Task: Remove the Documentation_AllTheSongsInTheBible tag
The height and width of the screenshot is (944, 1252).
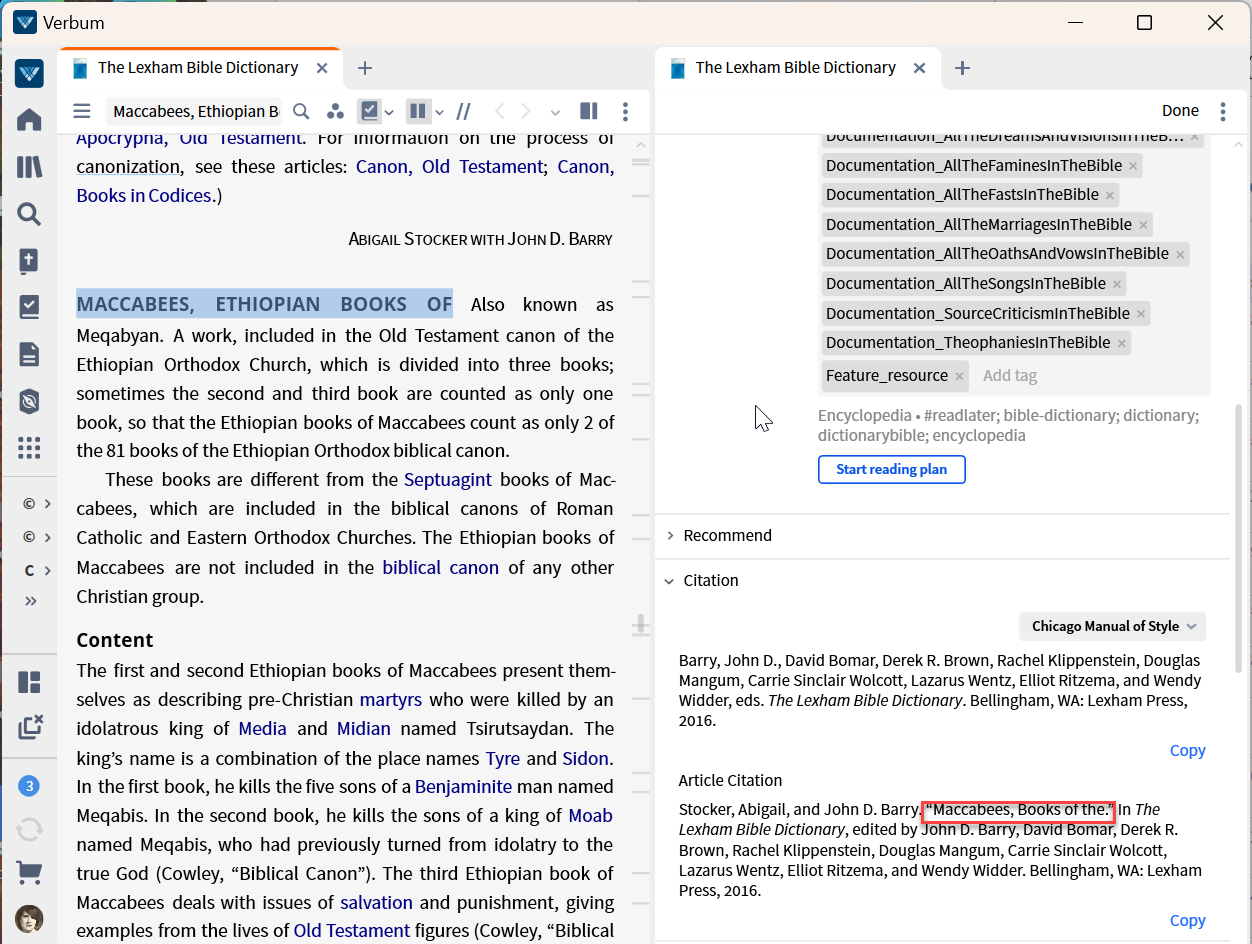Action: tap(1118, 284)
